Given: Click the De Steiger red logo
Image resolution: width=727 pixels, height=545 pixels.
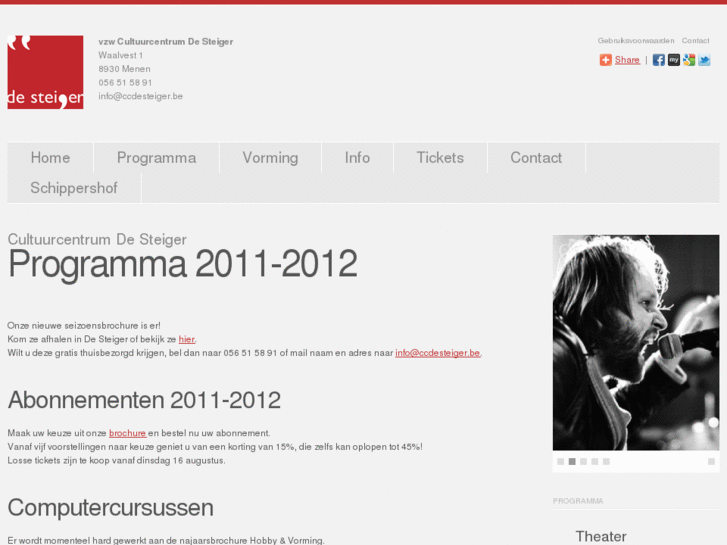Looking at the screenshot, I should coord(45,72).
